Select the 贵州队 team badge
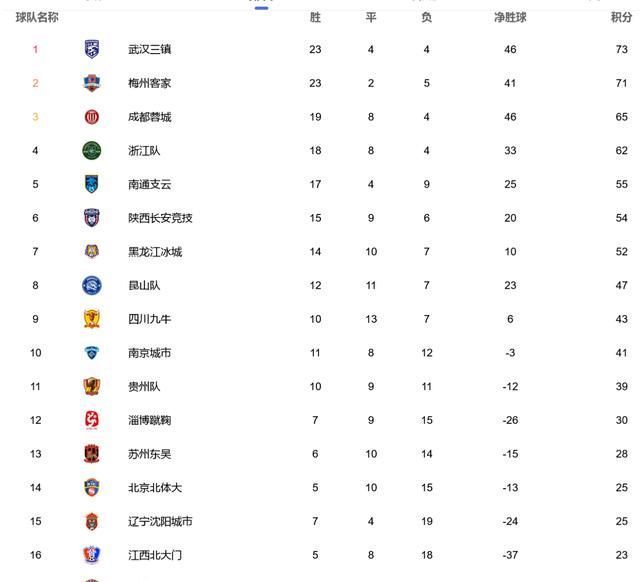The height and width of the screenshot is (582, 640). click(x=92, y=386)
